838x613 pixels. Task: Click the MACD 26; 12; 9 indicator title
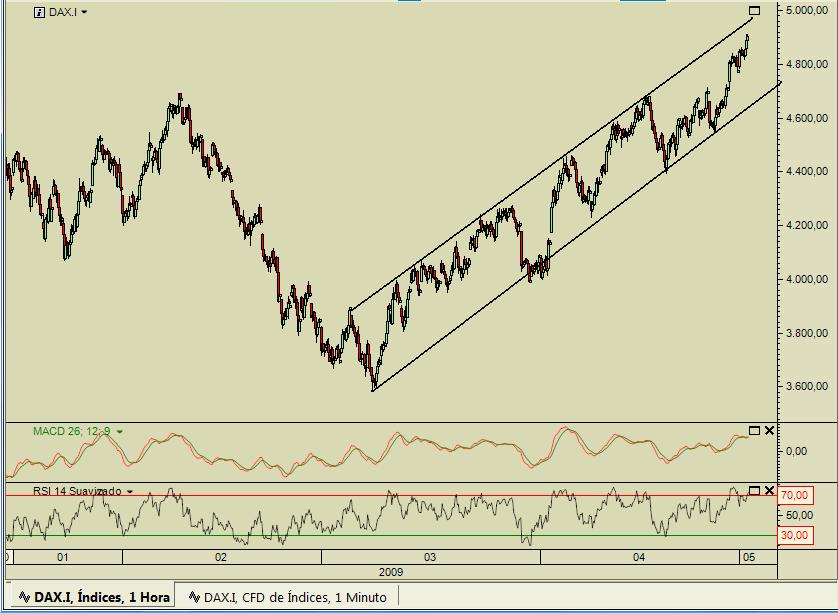coord(72,431)
